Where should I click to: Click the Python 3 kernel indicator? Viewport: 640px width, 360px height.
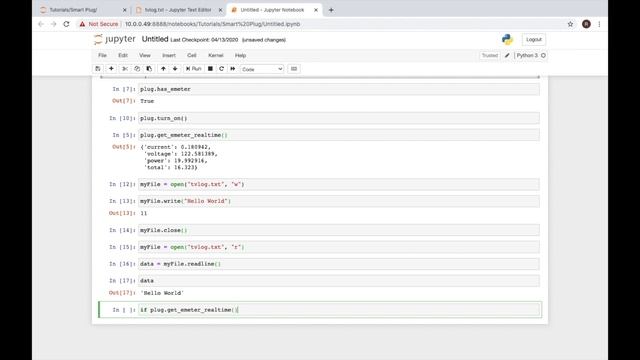[x=531, y=56]
